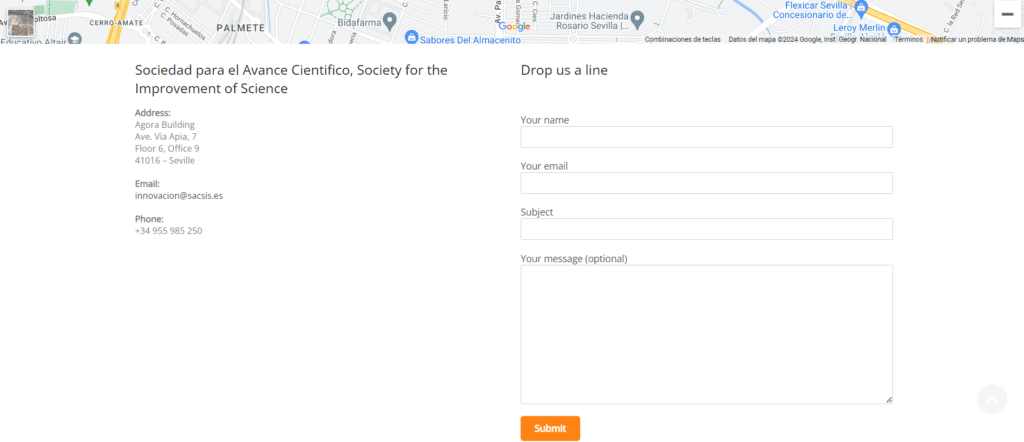
Task: Click the Jardines Hacienda Rosario Sevilla pin
Action: [637, 18]
